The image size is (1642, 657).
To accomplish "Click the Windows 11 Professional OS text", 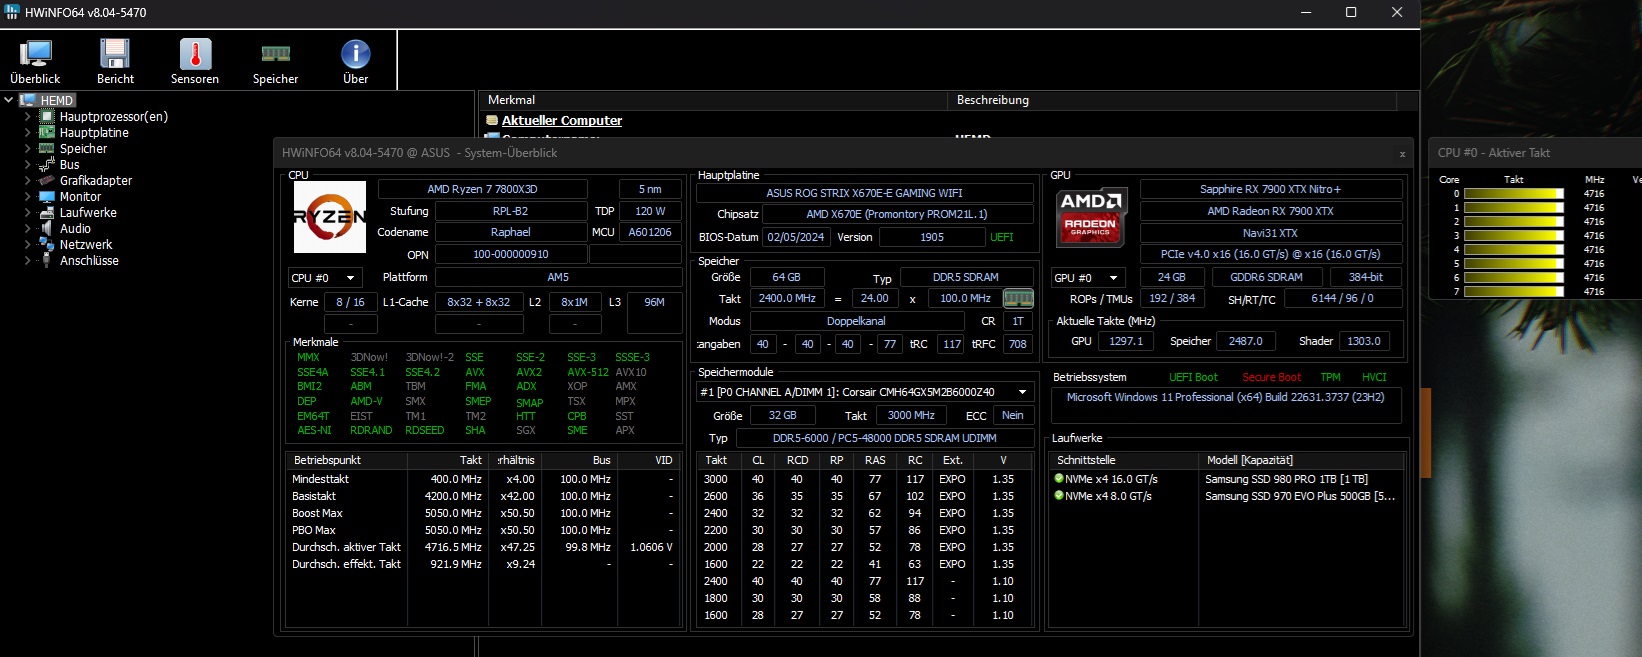I will 1225,398.
